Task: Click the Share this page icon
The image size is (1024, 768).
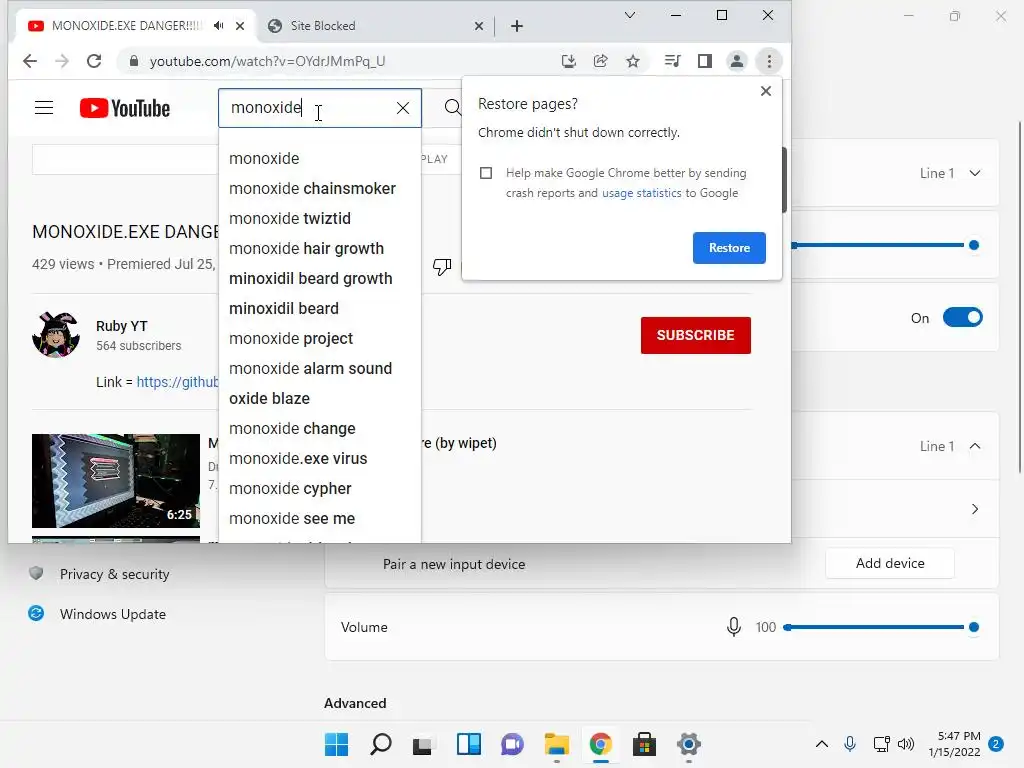Action: pos(601,61)
